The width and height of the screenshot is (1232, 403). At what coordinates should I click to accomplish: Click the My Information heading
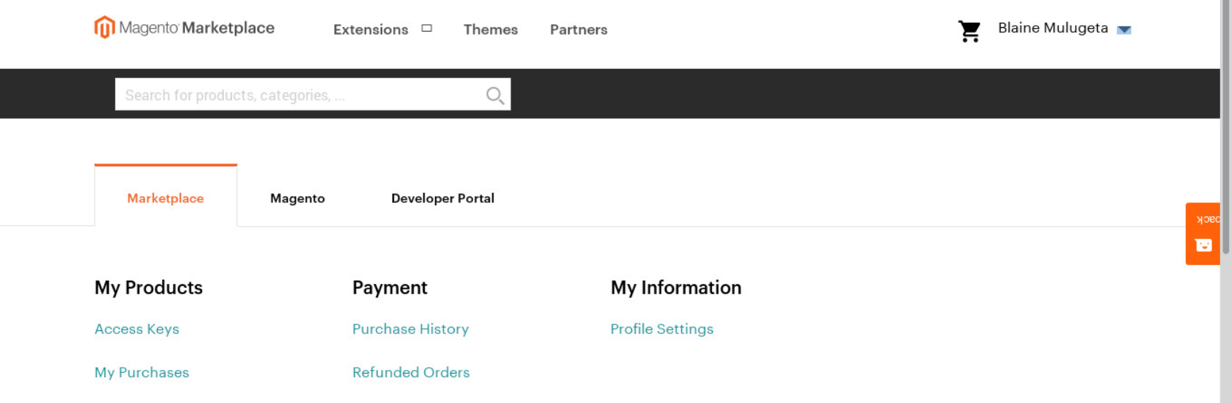[676, 288]
